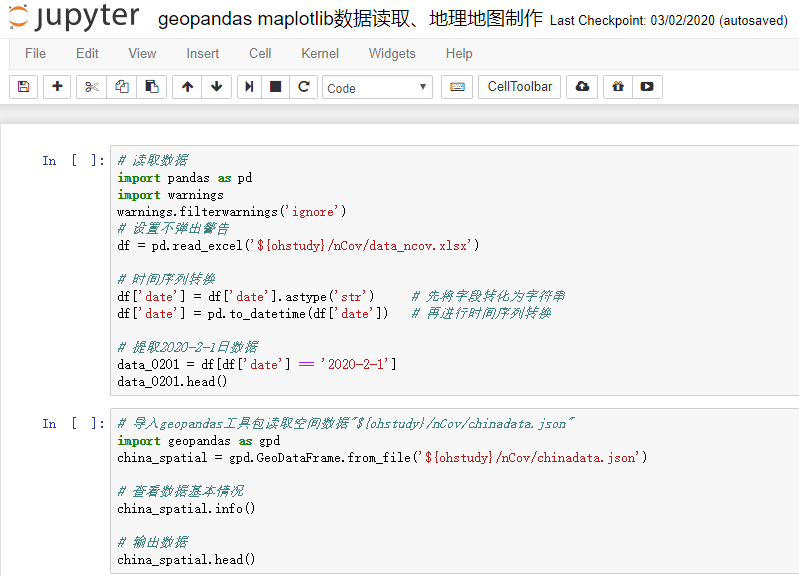Screen dimensions: 799x576
Task: Click the line 'data_0201.head()'
Action: pos(172,381)
